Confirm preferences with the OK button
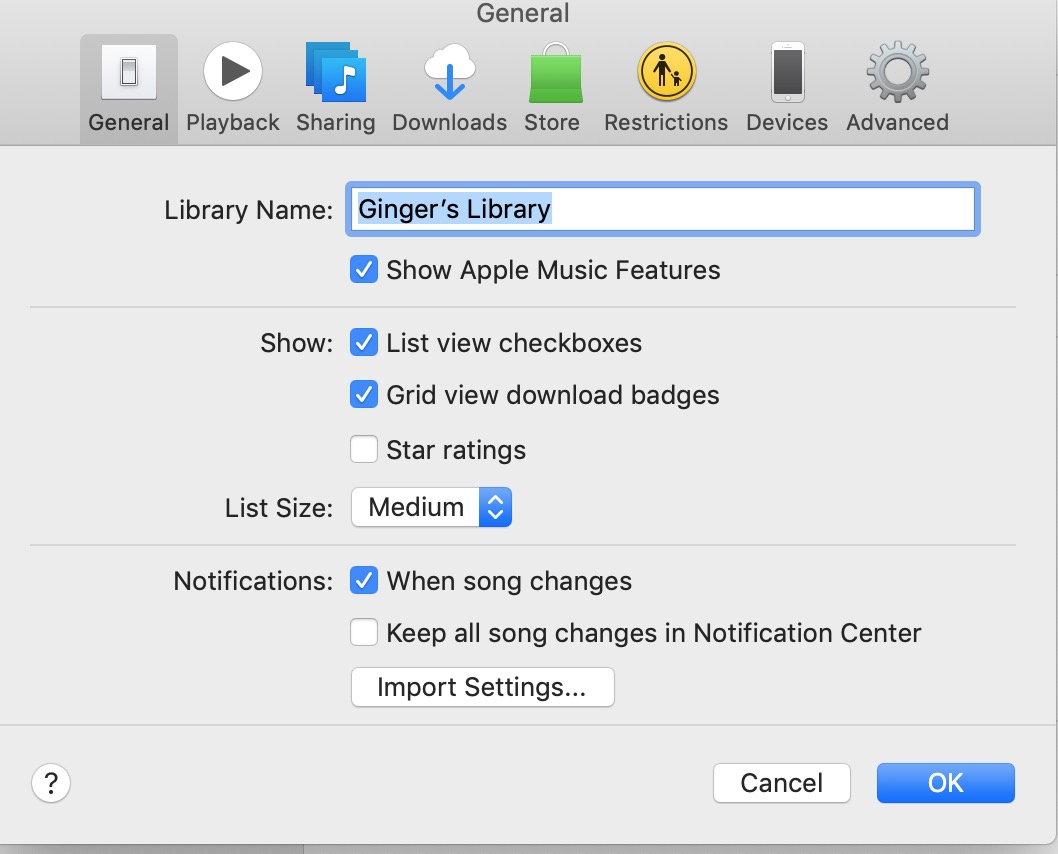The width and height of the screenshot is (1058, 854). coord(945,783)
